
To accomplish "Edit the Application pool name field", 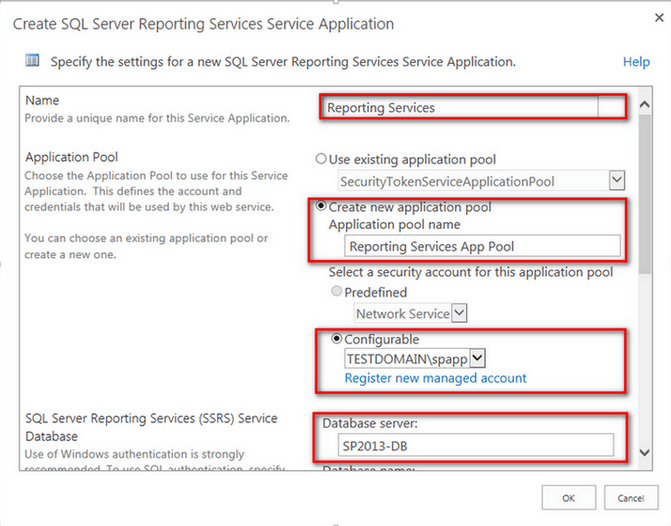I will point(482,246).
